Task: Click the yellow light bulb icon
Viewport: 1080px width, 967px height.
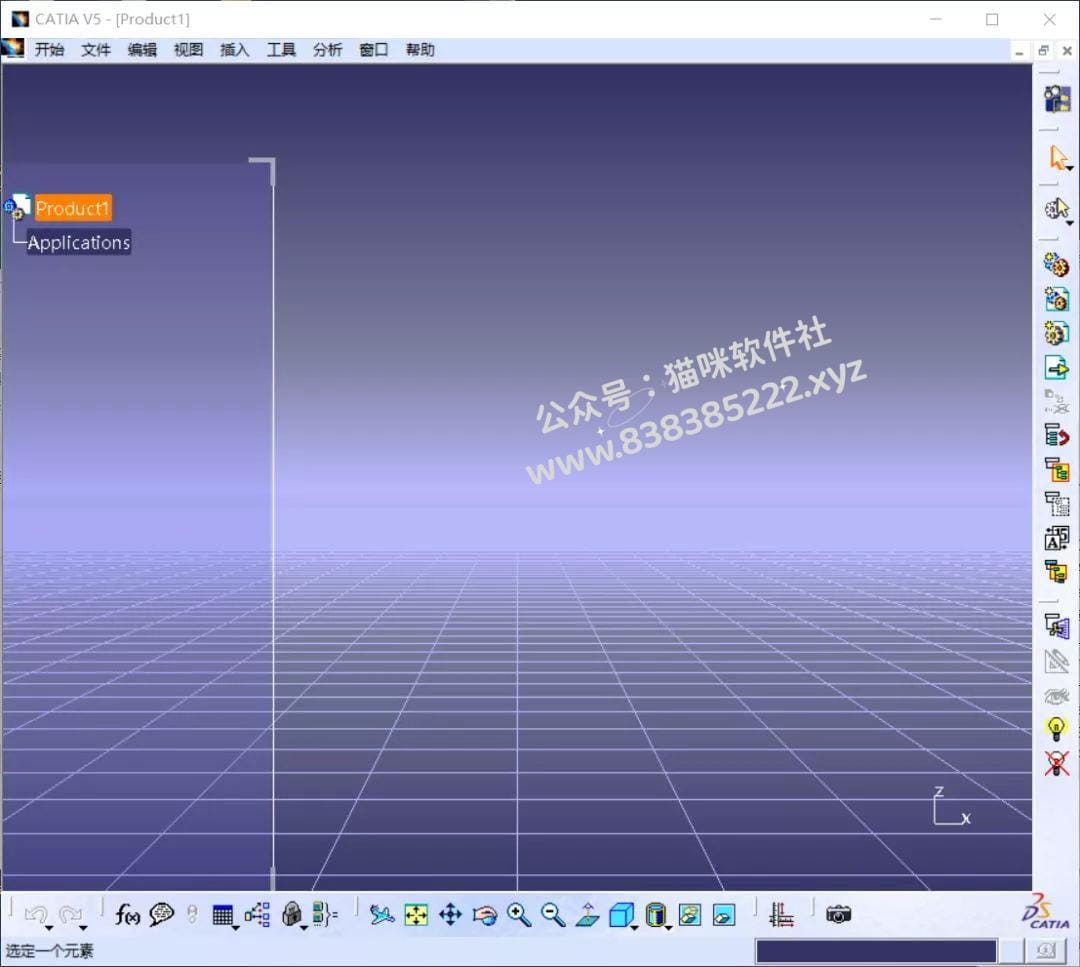Action: click(x=1056, y=728)
